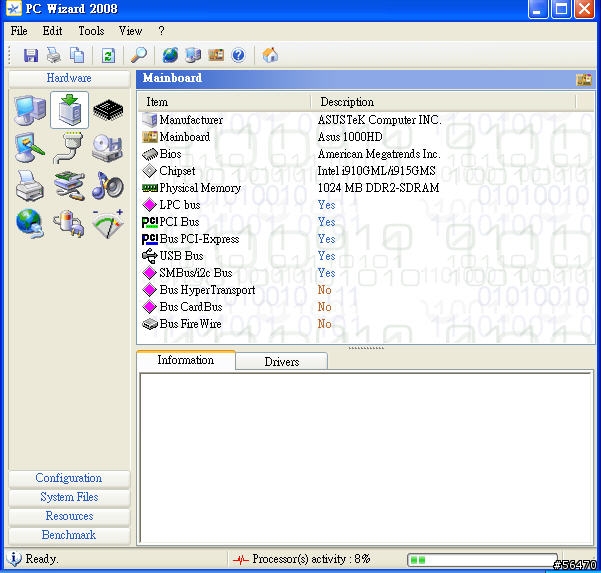This screenshot has height=573, width=601.
Task: Select the SMBus/i2c Bus row
Action: tap(366, 273)
